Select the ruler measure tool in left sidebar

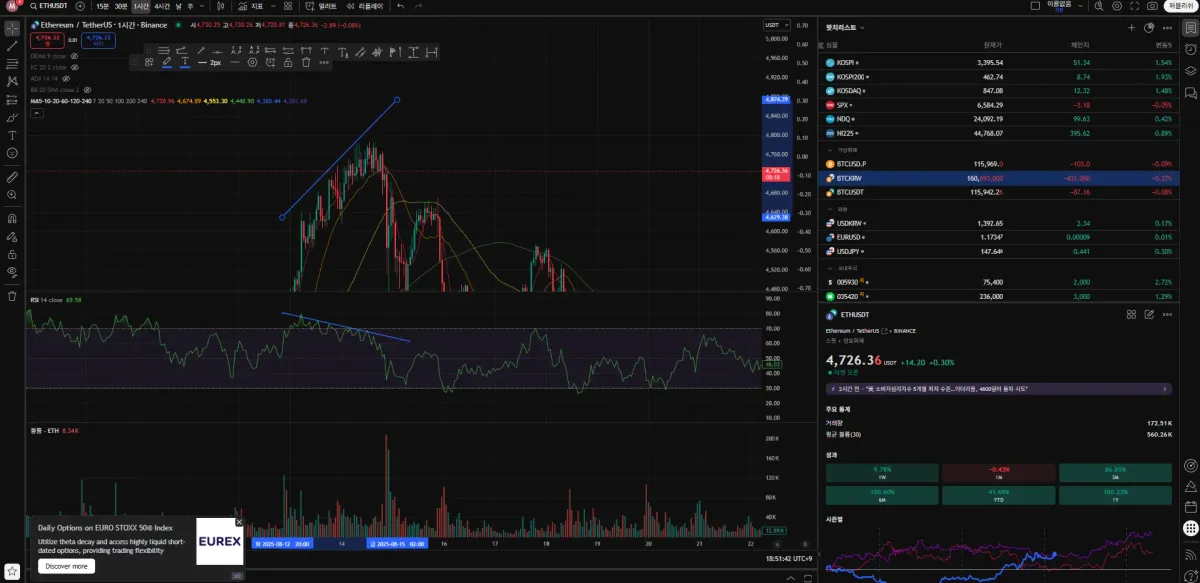(12, 176)
